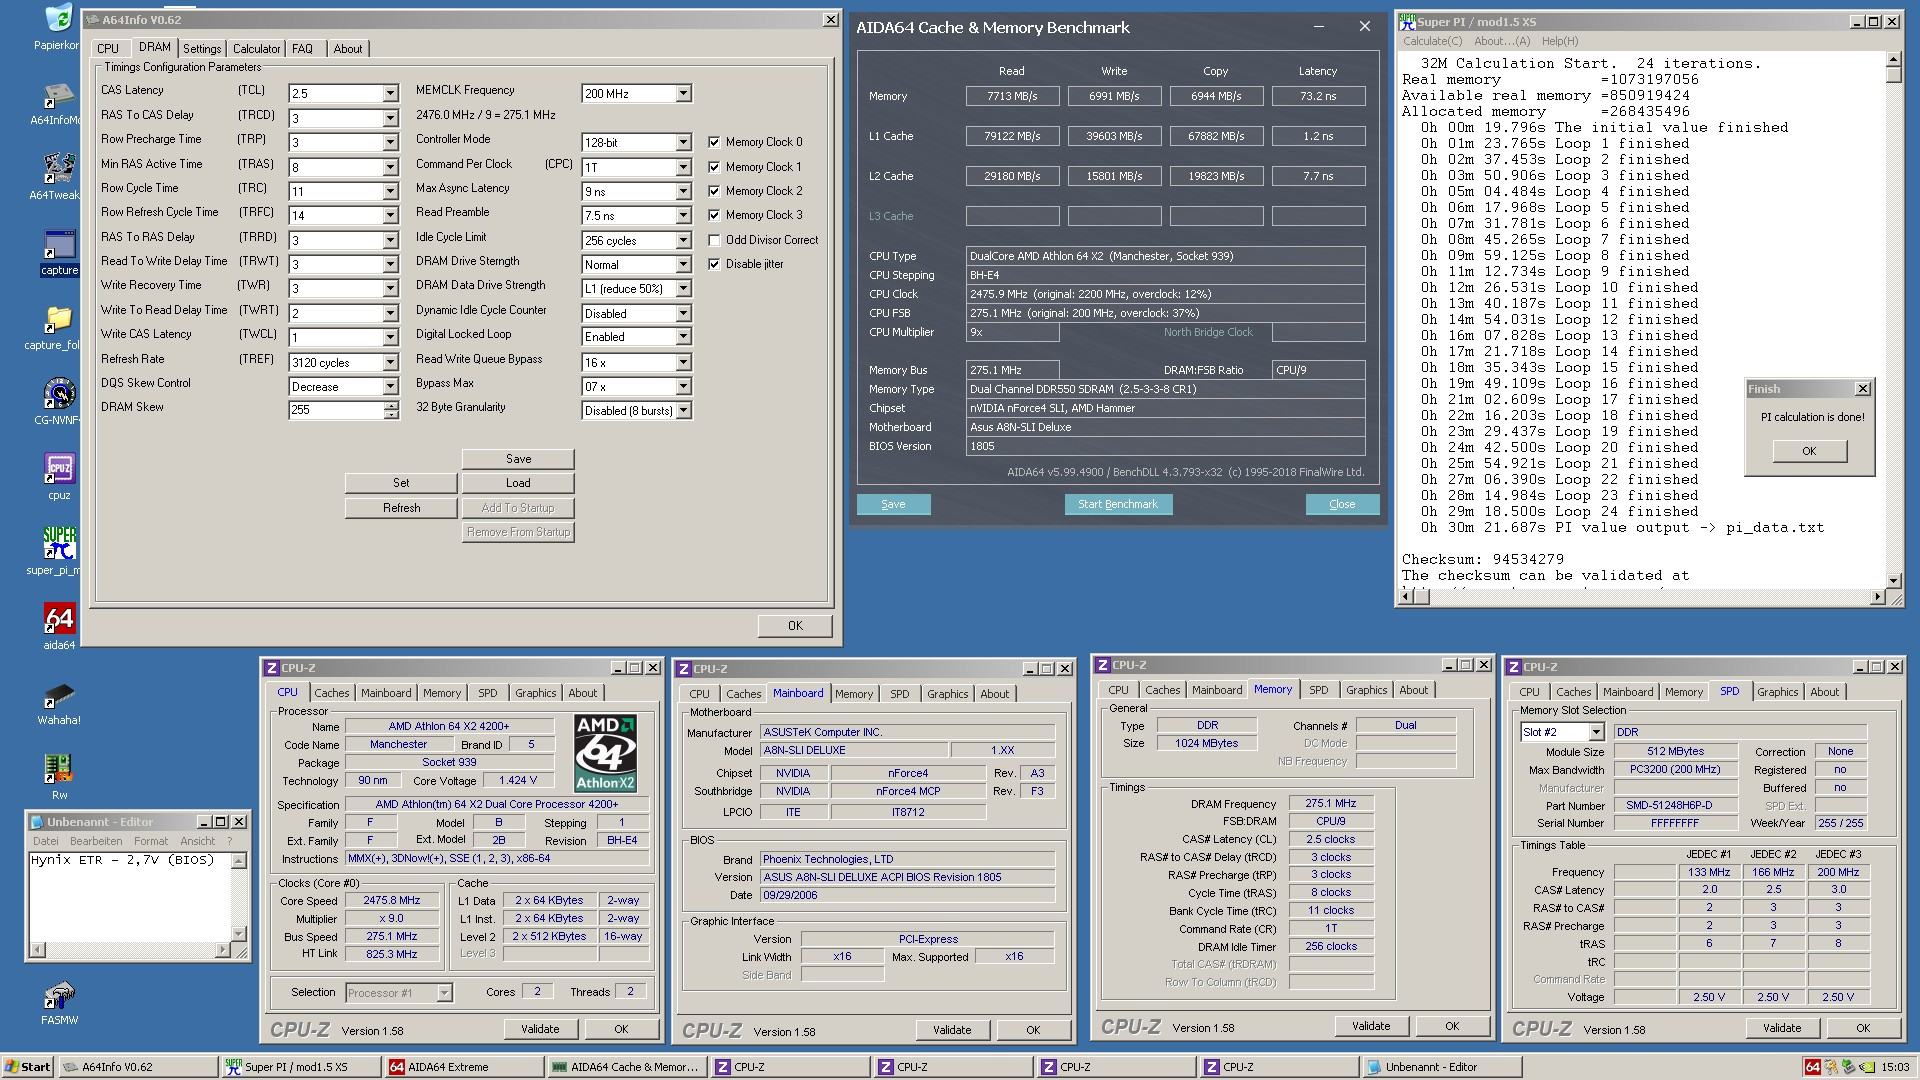Click the A64Info title bar icon
The image size is (1920, 1080).
pos(92,20)
